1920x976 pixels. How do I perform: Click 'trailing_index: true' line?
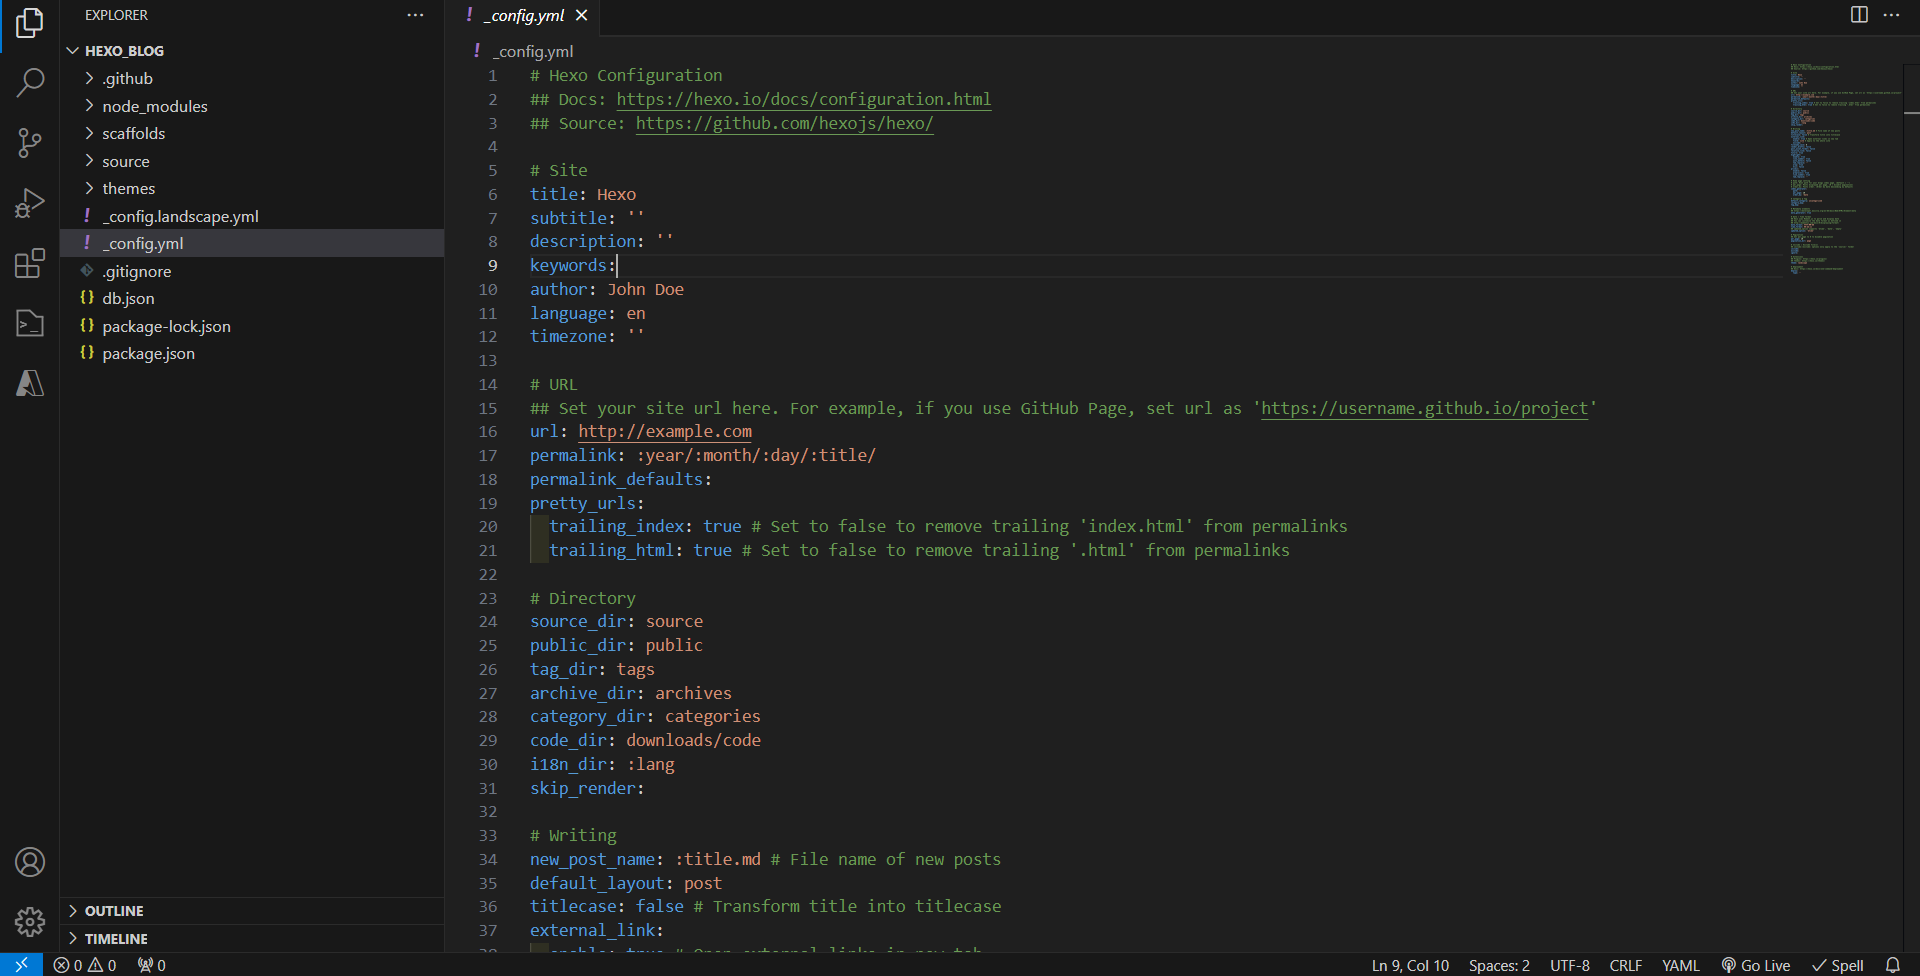(948, 526)
